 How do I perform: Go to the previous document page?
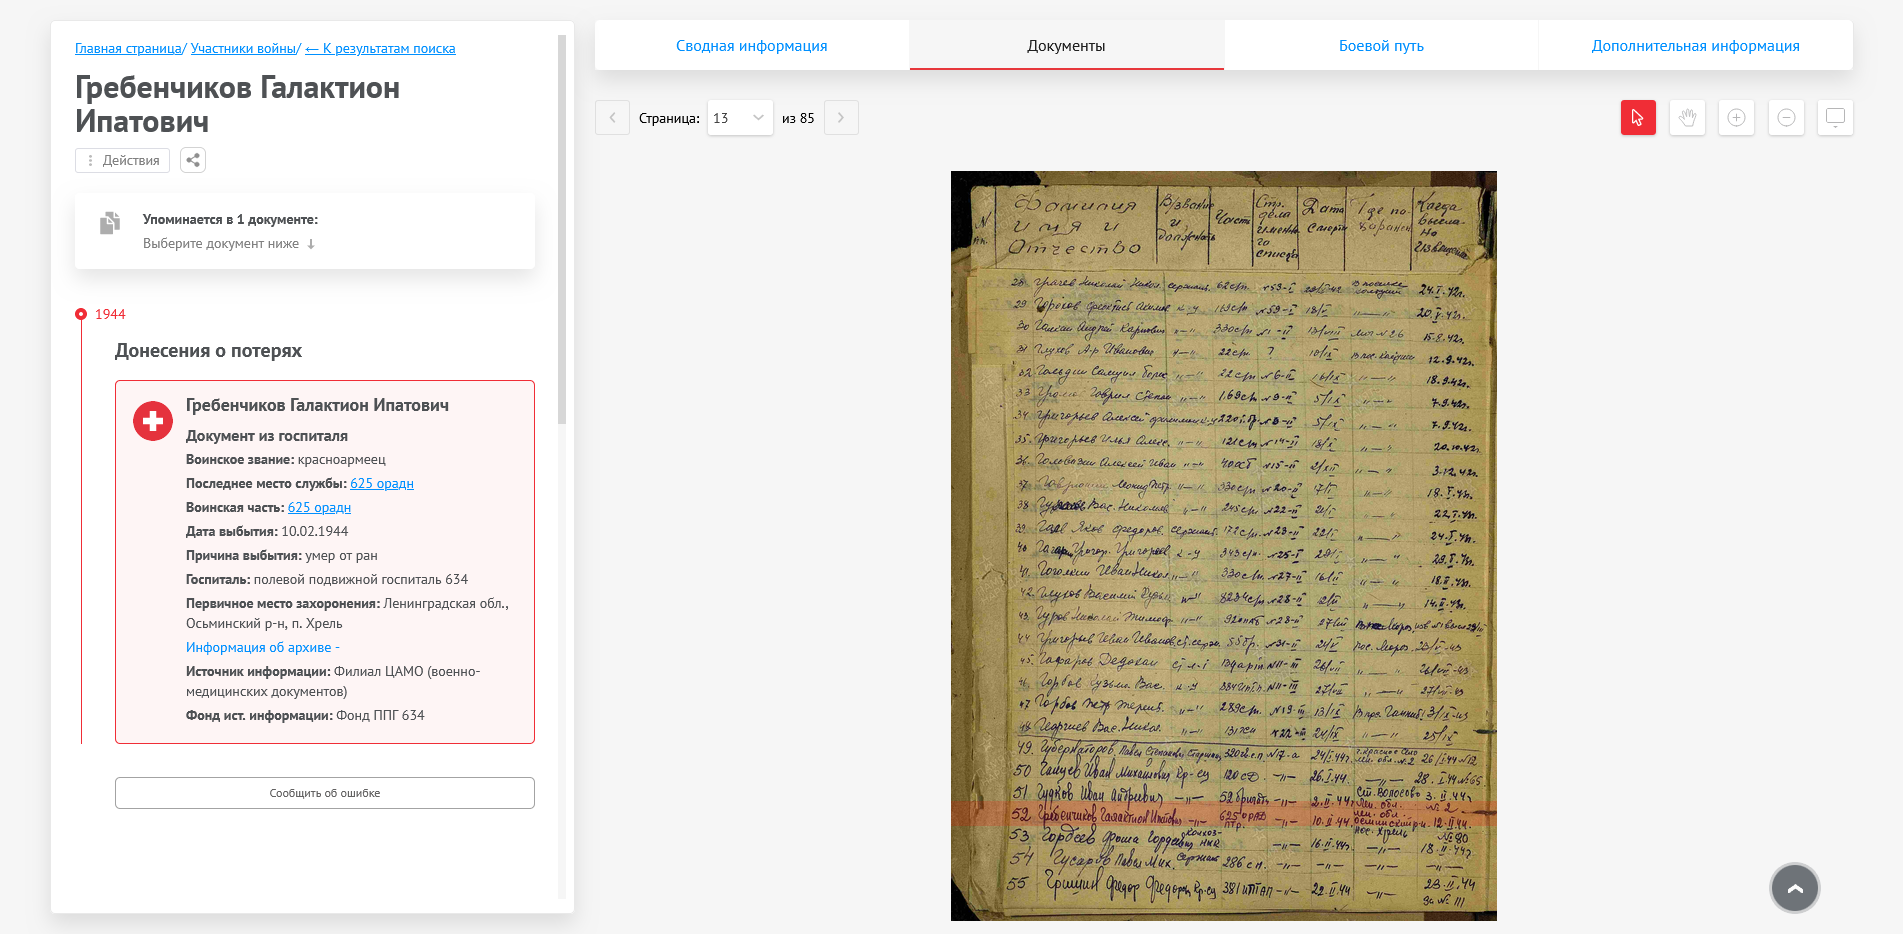pos(612,118)
